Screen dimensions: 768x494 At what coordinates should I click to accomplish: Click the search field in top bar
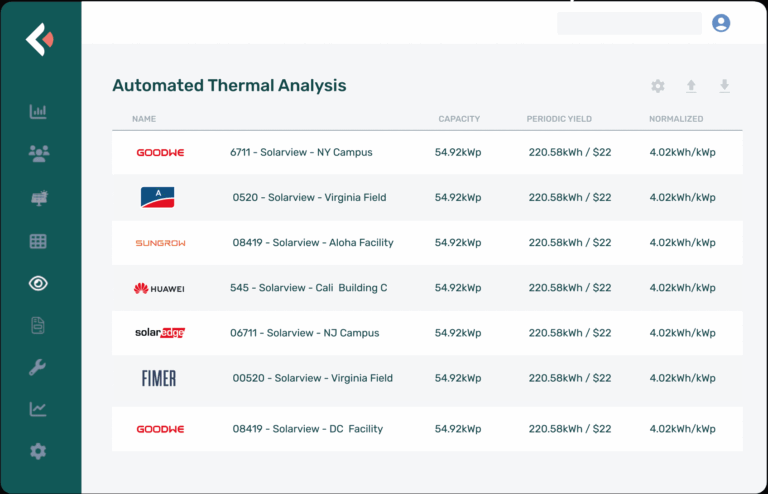(x=629, y=23)
